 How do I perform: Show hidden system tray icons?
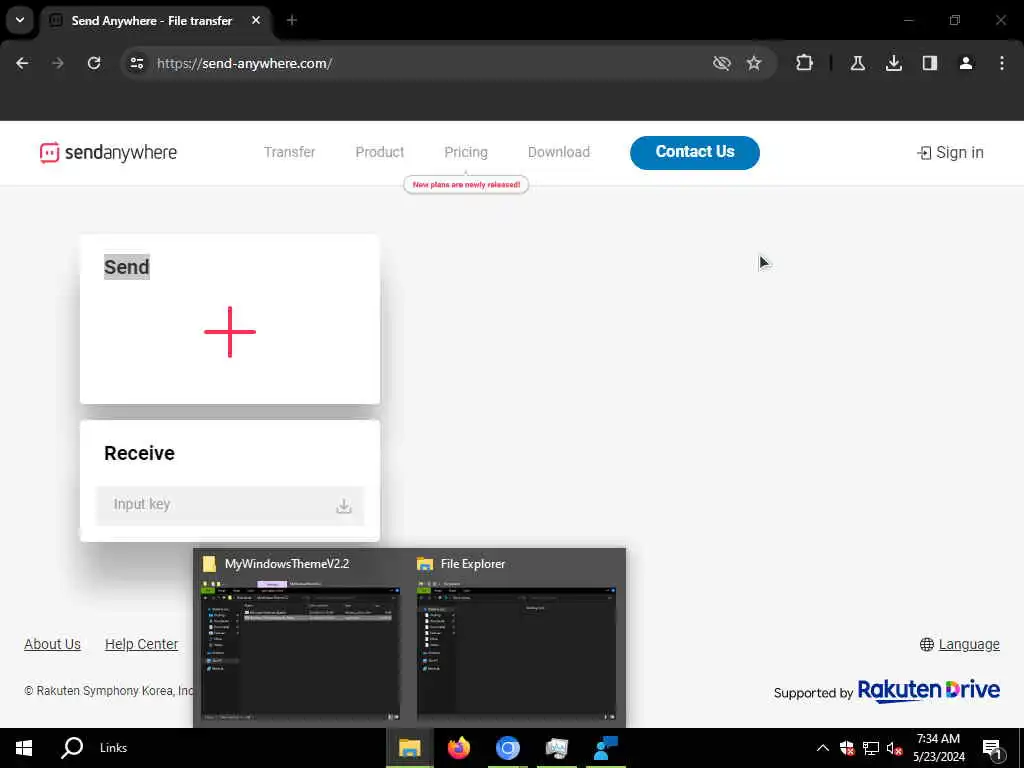[823, 748]
